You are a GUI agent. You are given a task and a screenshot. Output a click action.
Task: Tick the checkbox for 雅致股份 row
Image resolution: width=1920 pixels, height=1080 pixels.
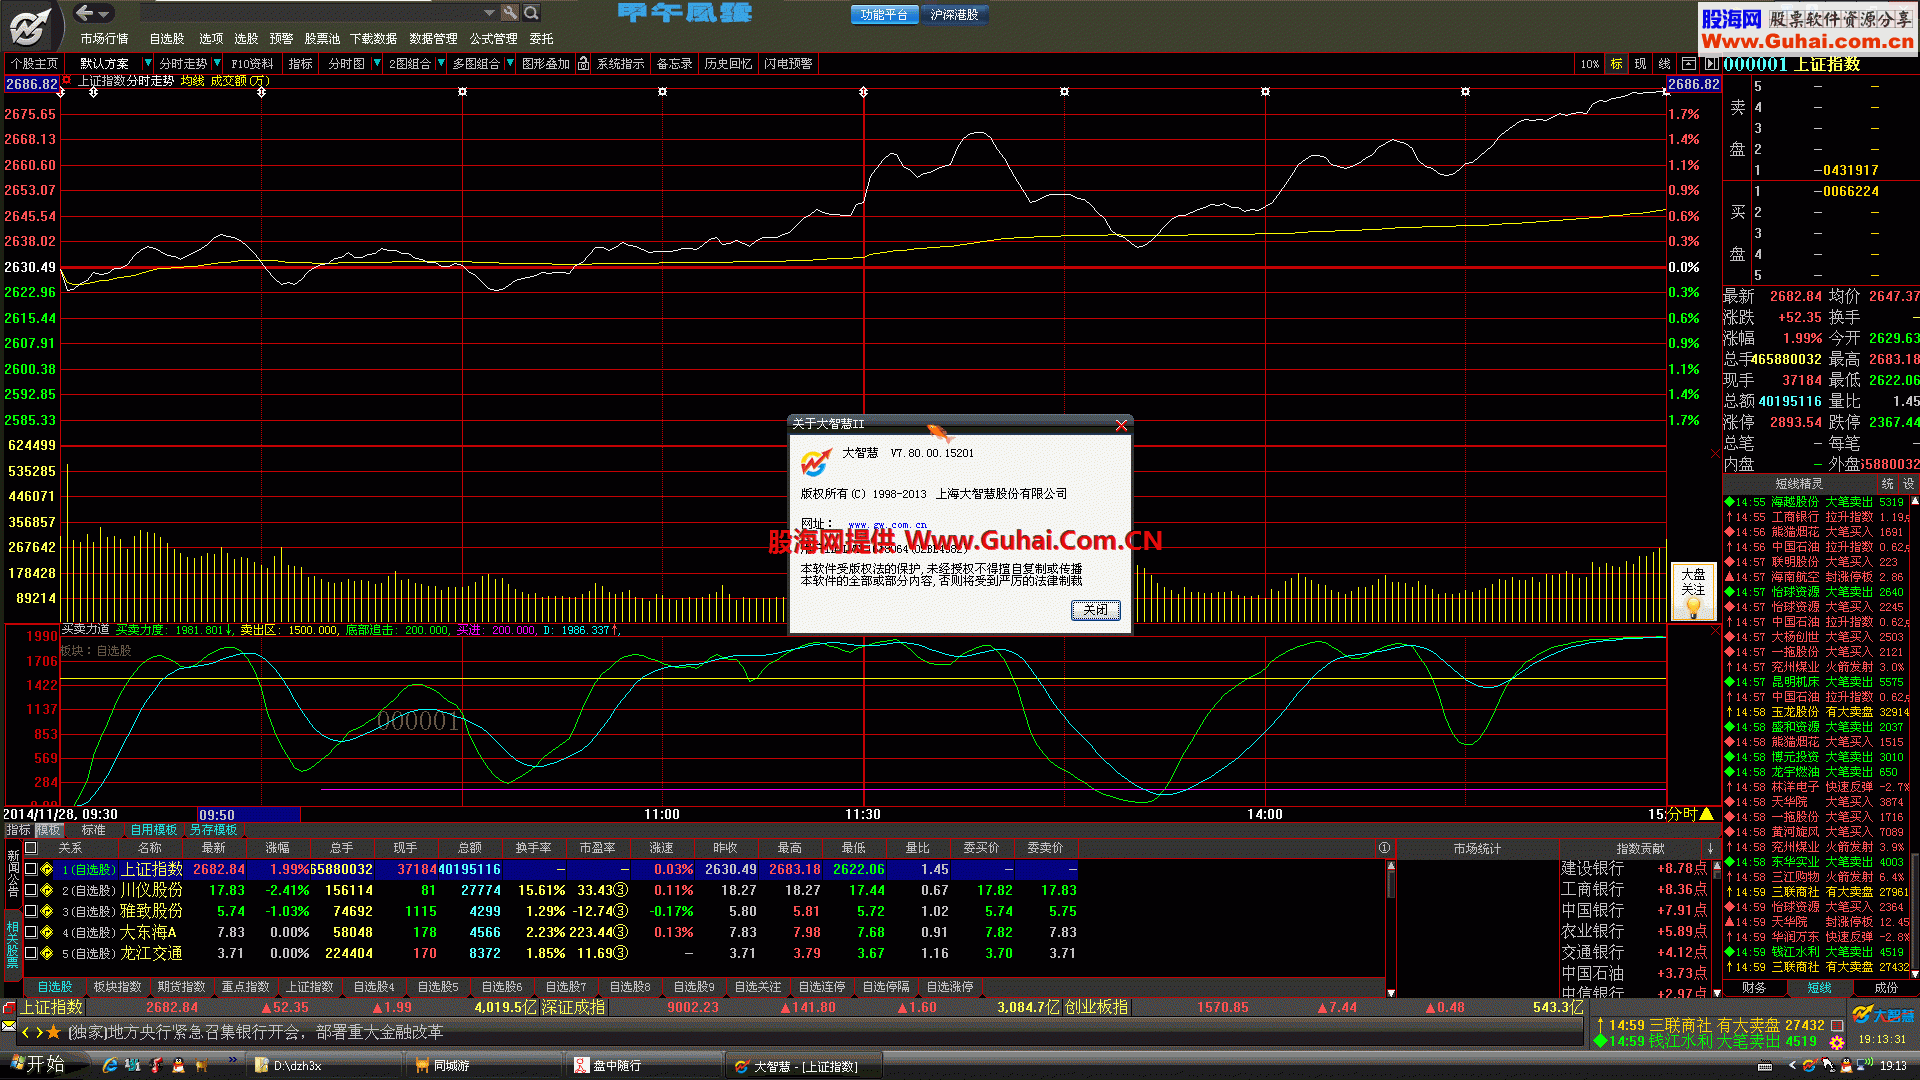click(x=31, y=911)
